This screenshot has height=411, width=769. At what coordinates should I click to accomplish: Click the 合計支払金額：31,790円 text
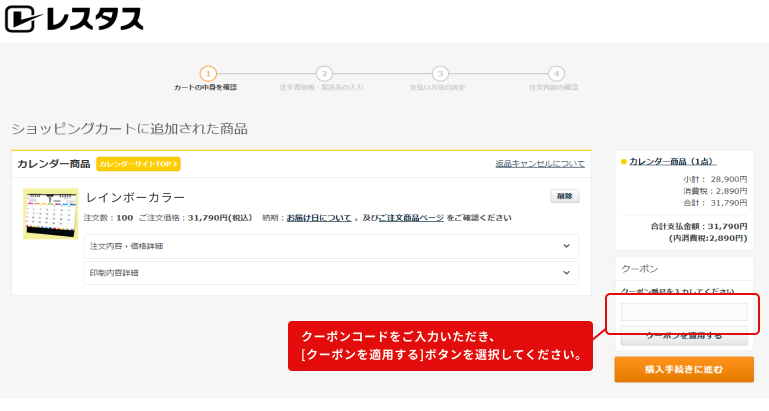(x=699, y=227)
